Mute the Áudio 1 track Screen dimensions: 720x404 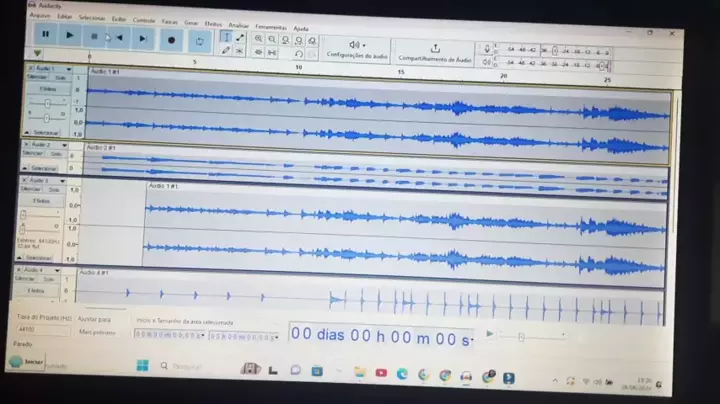[x=37, y=77]
